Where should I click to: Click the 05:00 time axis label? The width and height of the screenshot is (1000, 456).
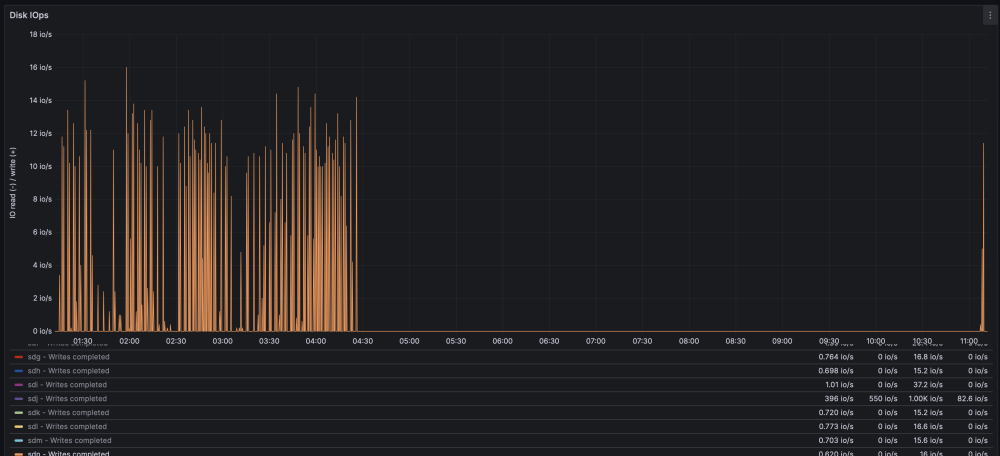(409, 341)
